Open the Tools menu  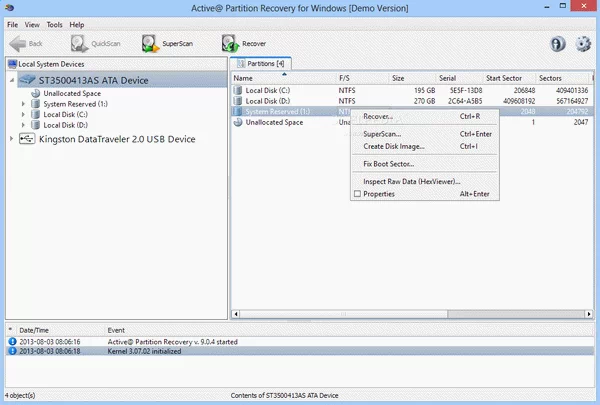[54, 23]
